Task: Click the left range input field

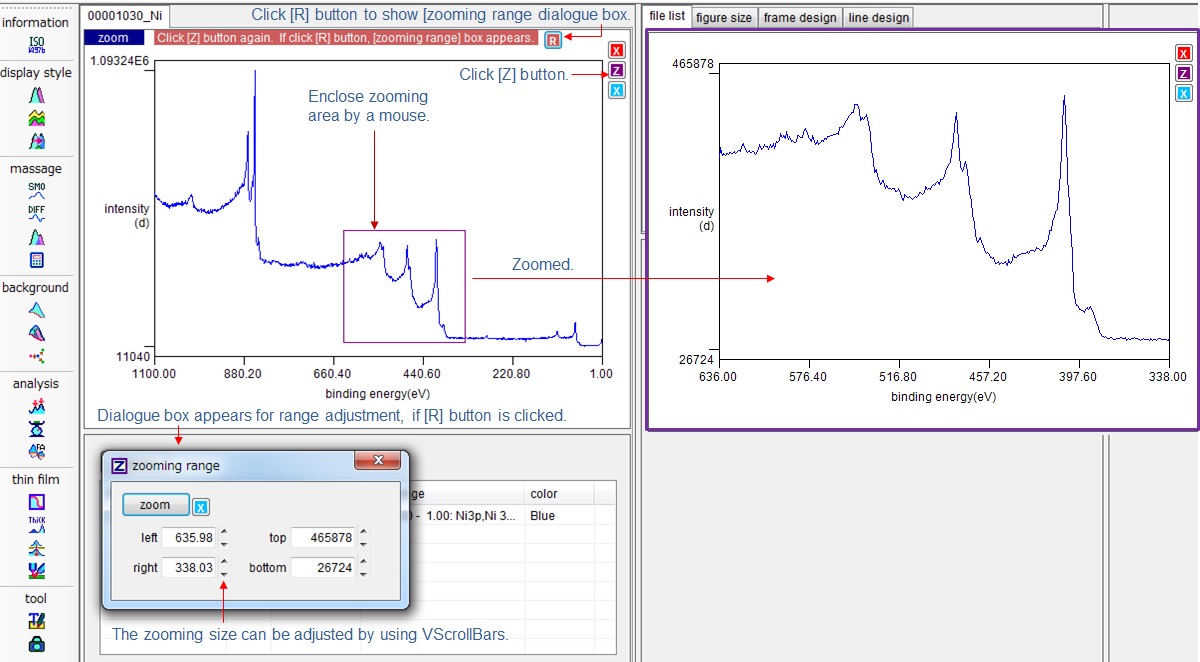Action: [188, 538]
